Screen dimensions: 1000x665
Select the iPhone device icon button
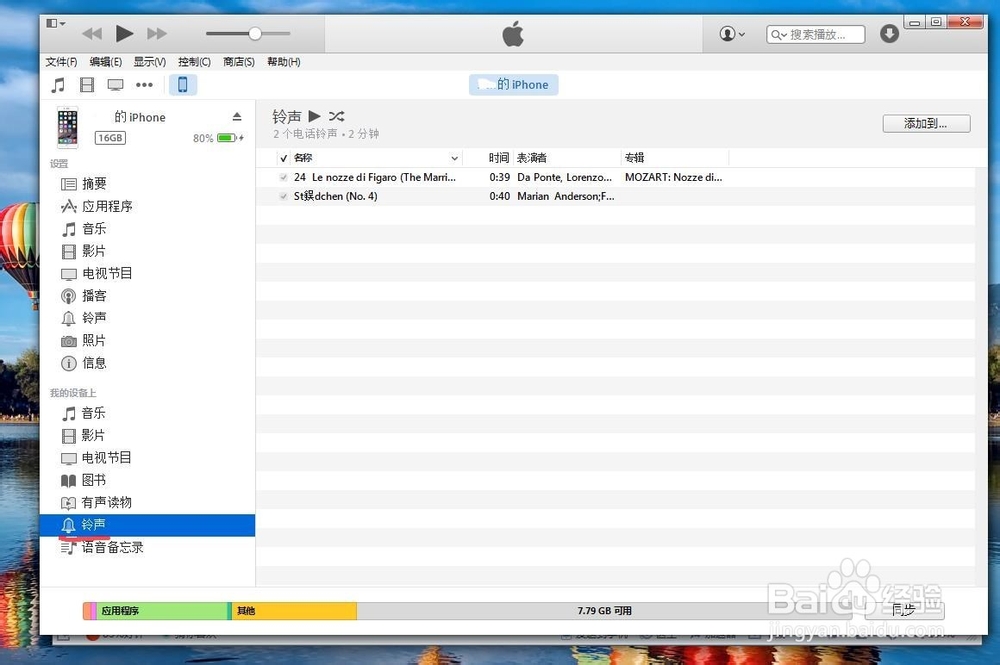point(183,85)
